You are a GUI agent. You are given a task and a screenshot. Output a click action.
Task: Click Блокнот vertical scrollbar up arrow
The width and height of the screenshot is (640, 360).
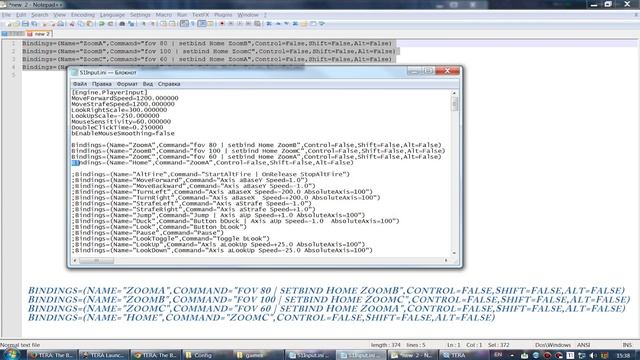click(x=454, y=93)
